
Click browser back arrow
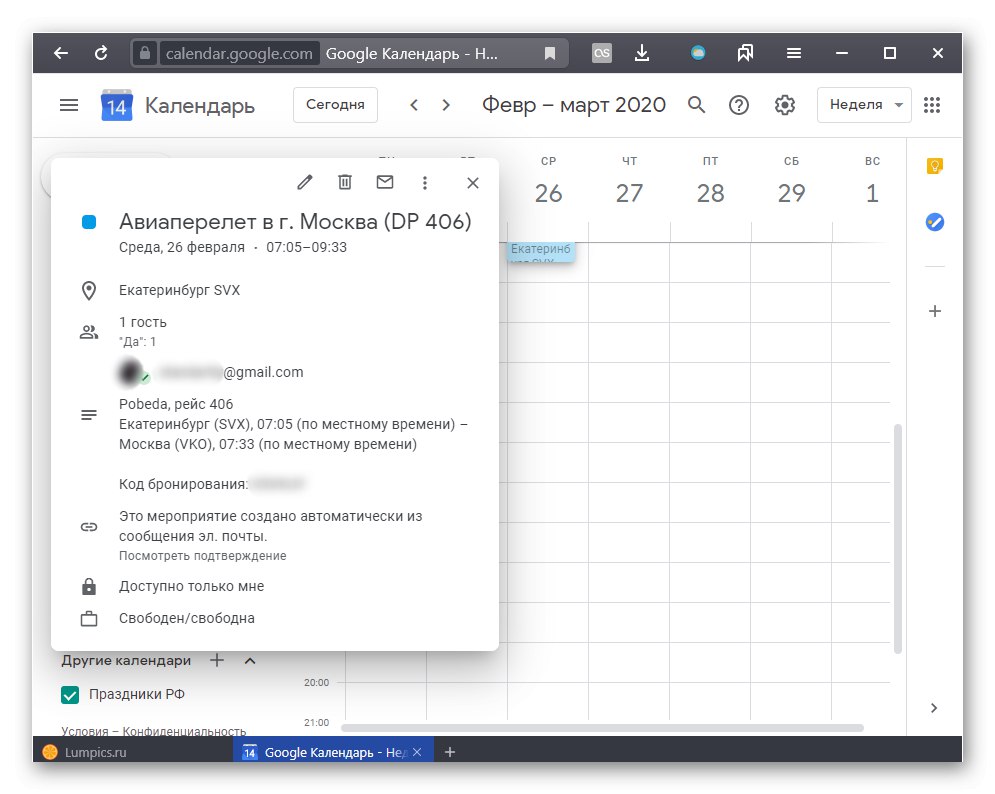[x=61, y=53]
